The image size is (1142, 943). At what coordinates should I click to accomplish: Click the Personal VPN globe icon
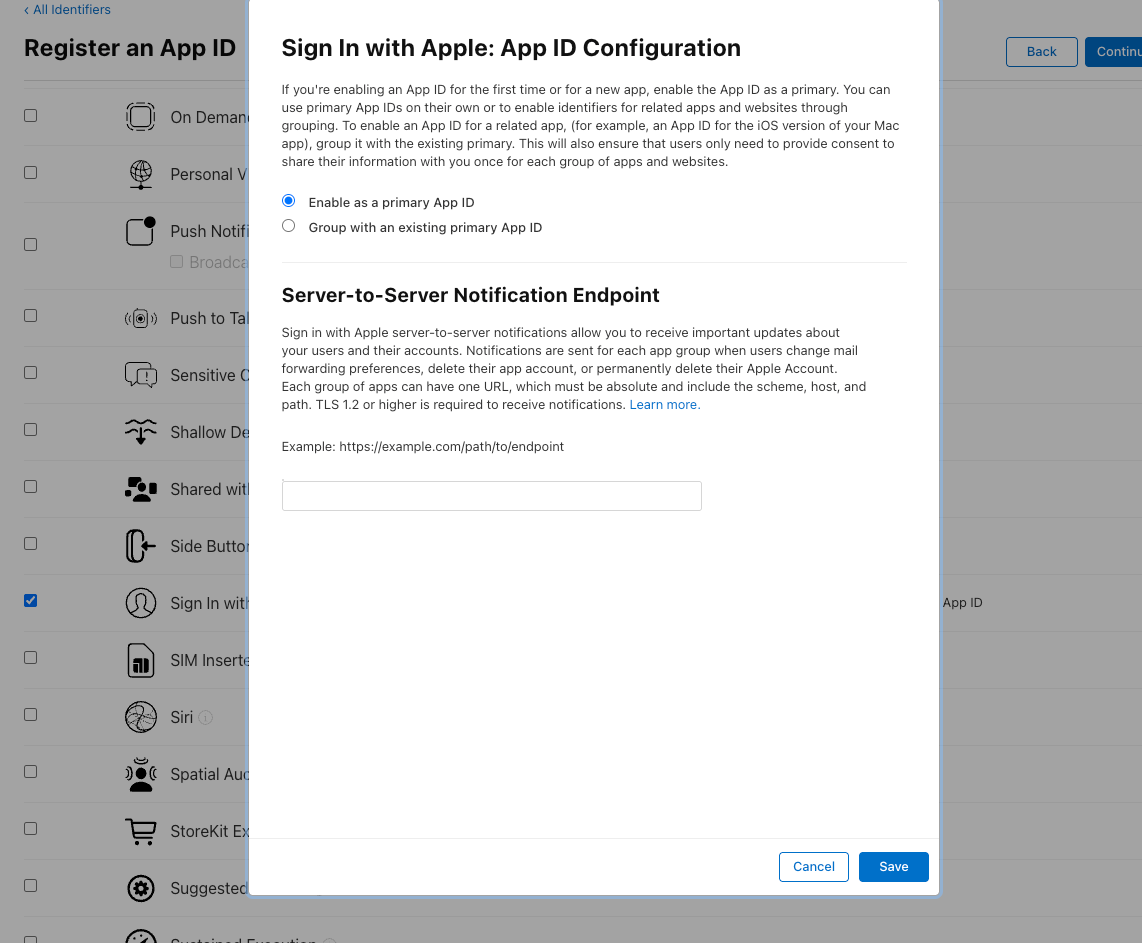tap(141, 174)
